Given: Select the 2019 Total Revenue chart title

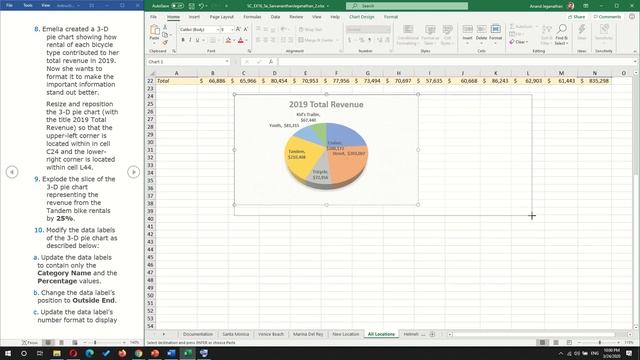Looking at the screenshot, I should (x=326, y=104).
